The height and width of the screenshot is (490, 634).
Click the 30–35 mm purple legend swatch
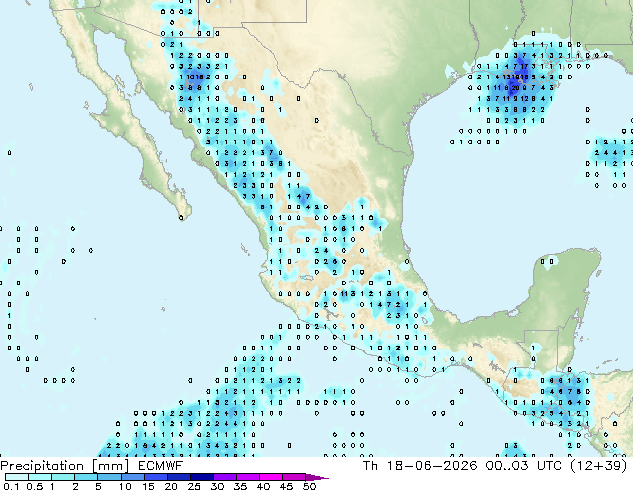pyautogui.click(x=225, y=477)
